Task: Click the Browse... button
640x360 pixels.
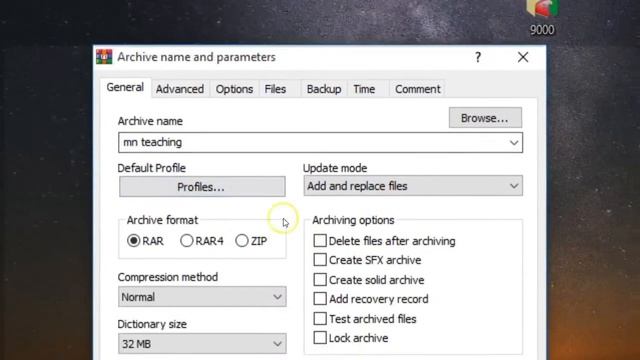Action: (x=485, y=118)
